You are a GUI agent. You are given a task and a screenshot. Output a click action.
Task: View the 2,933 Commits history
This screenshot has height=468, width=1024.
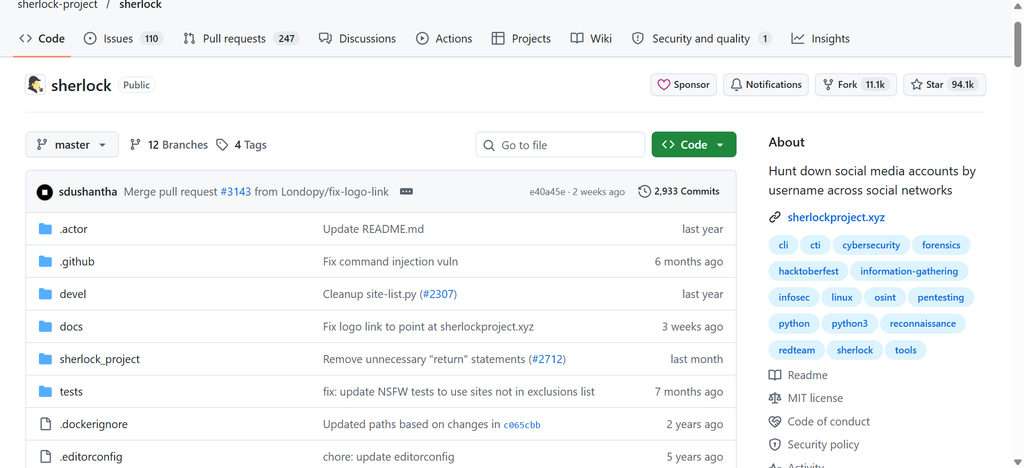[679, 192]
